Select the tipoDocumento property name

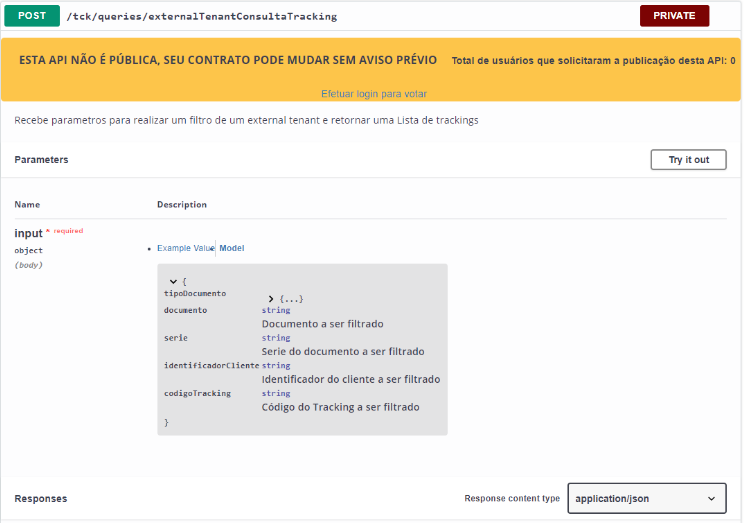(x=195, y=294)
